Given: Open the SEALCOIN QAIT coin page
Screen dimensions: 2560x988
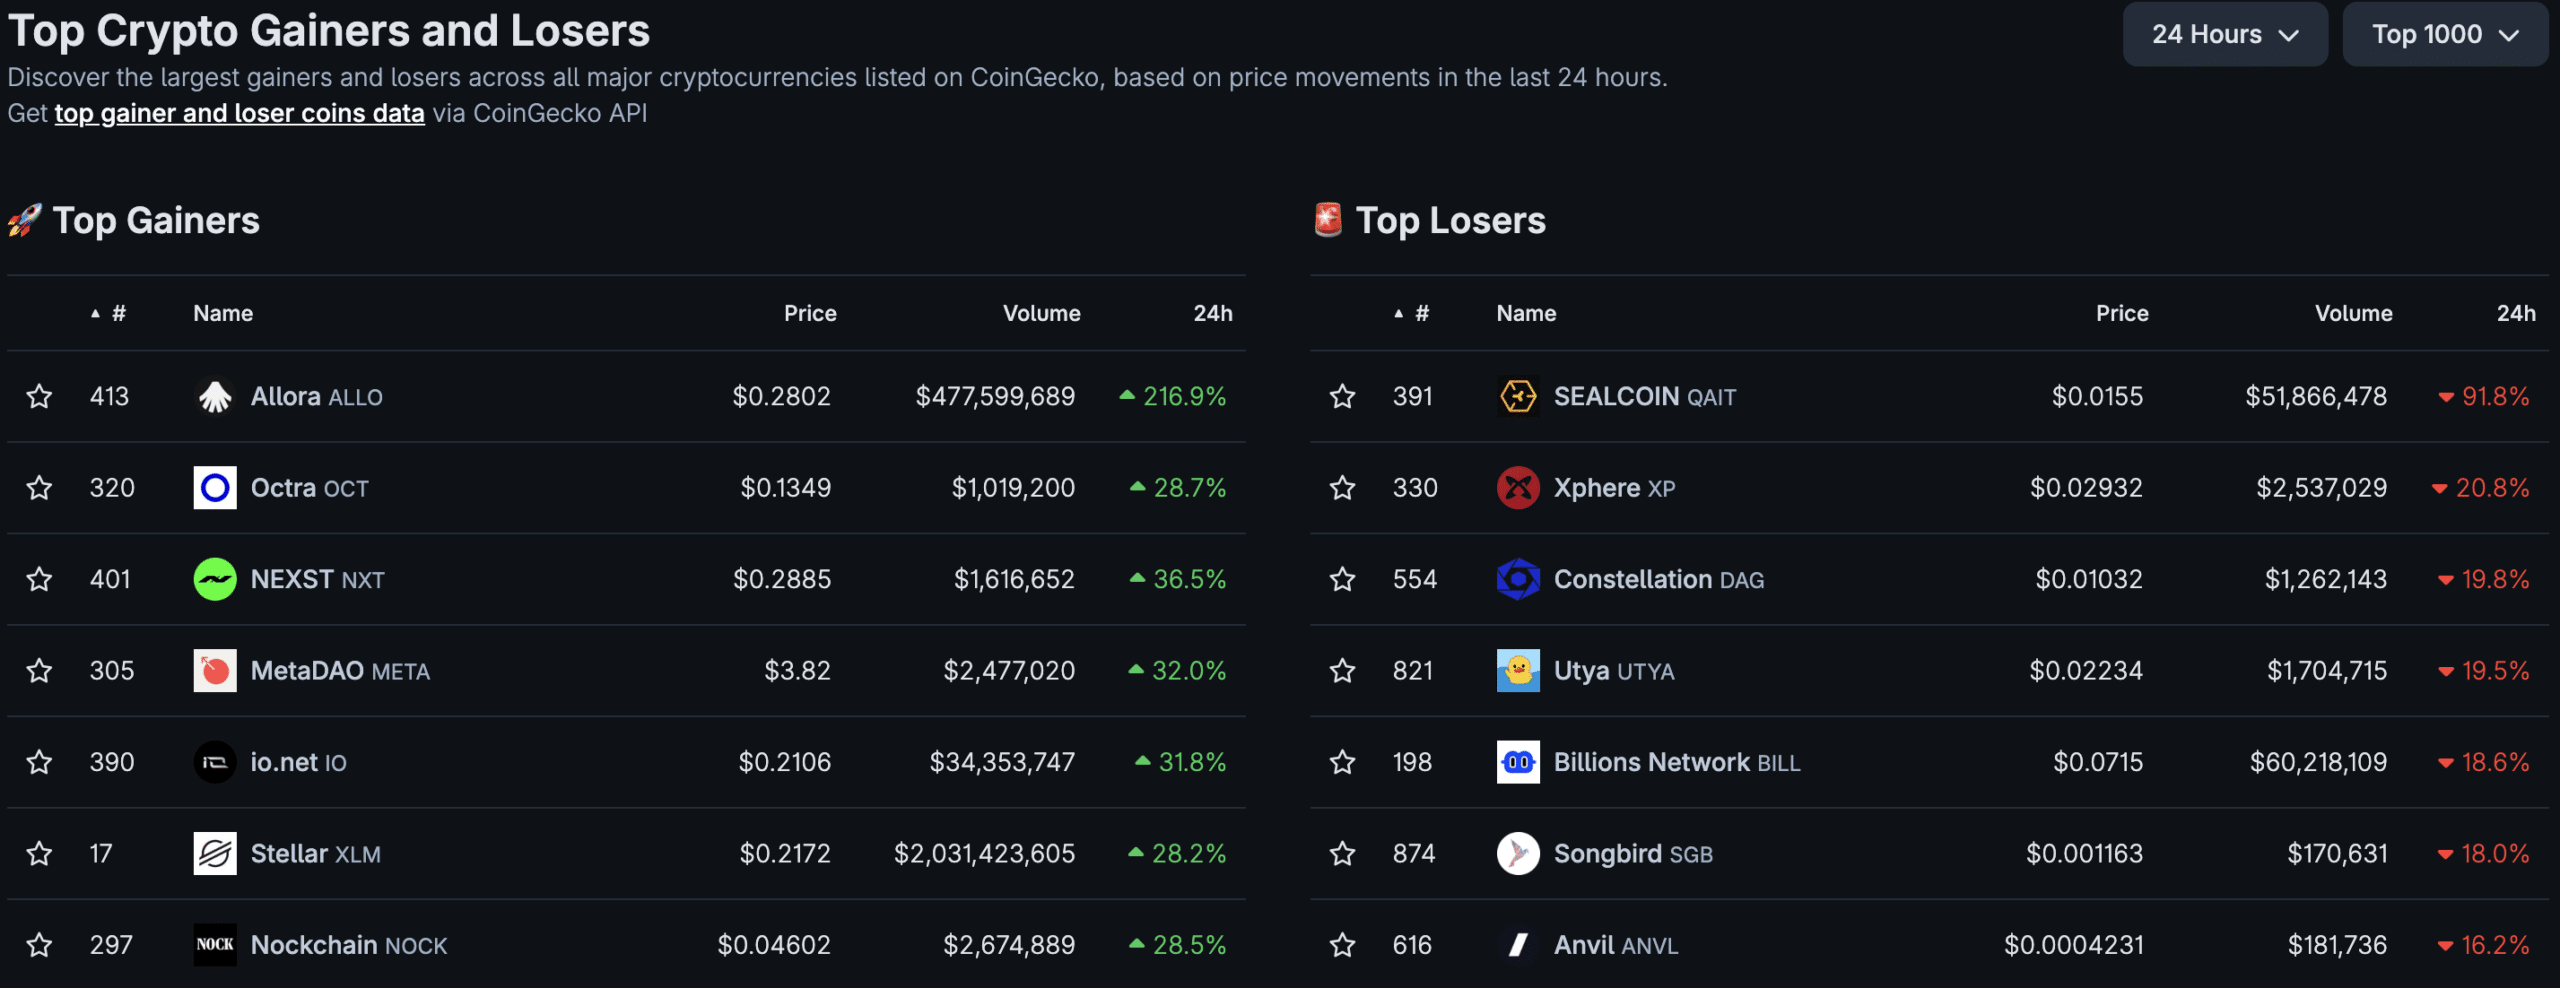Looking at the screenshot, I should point(1645,397).
